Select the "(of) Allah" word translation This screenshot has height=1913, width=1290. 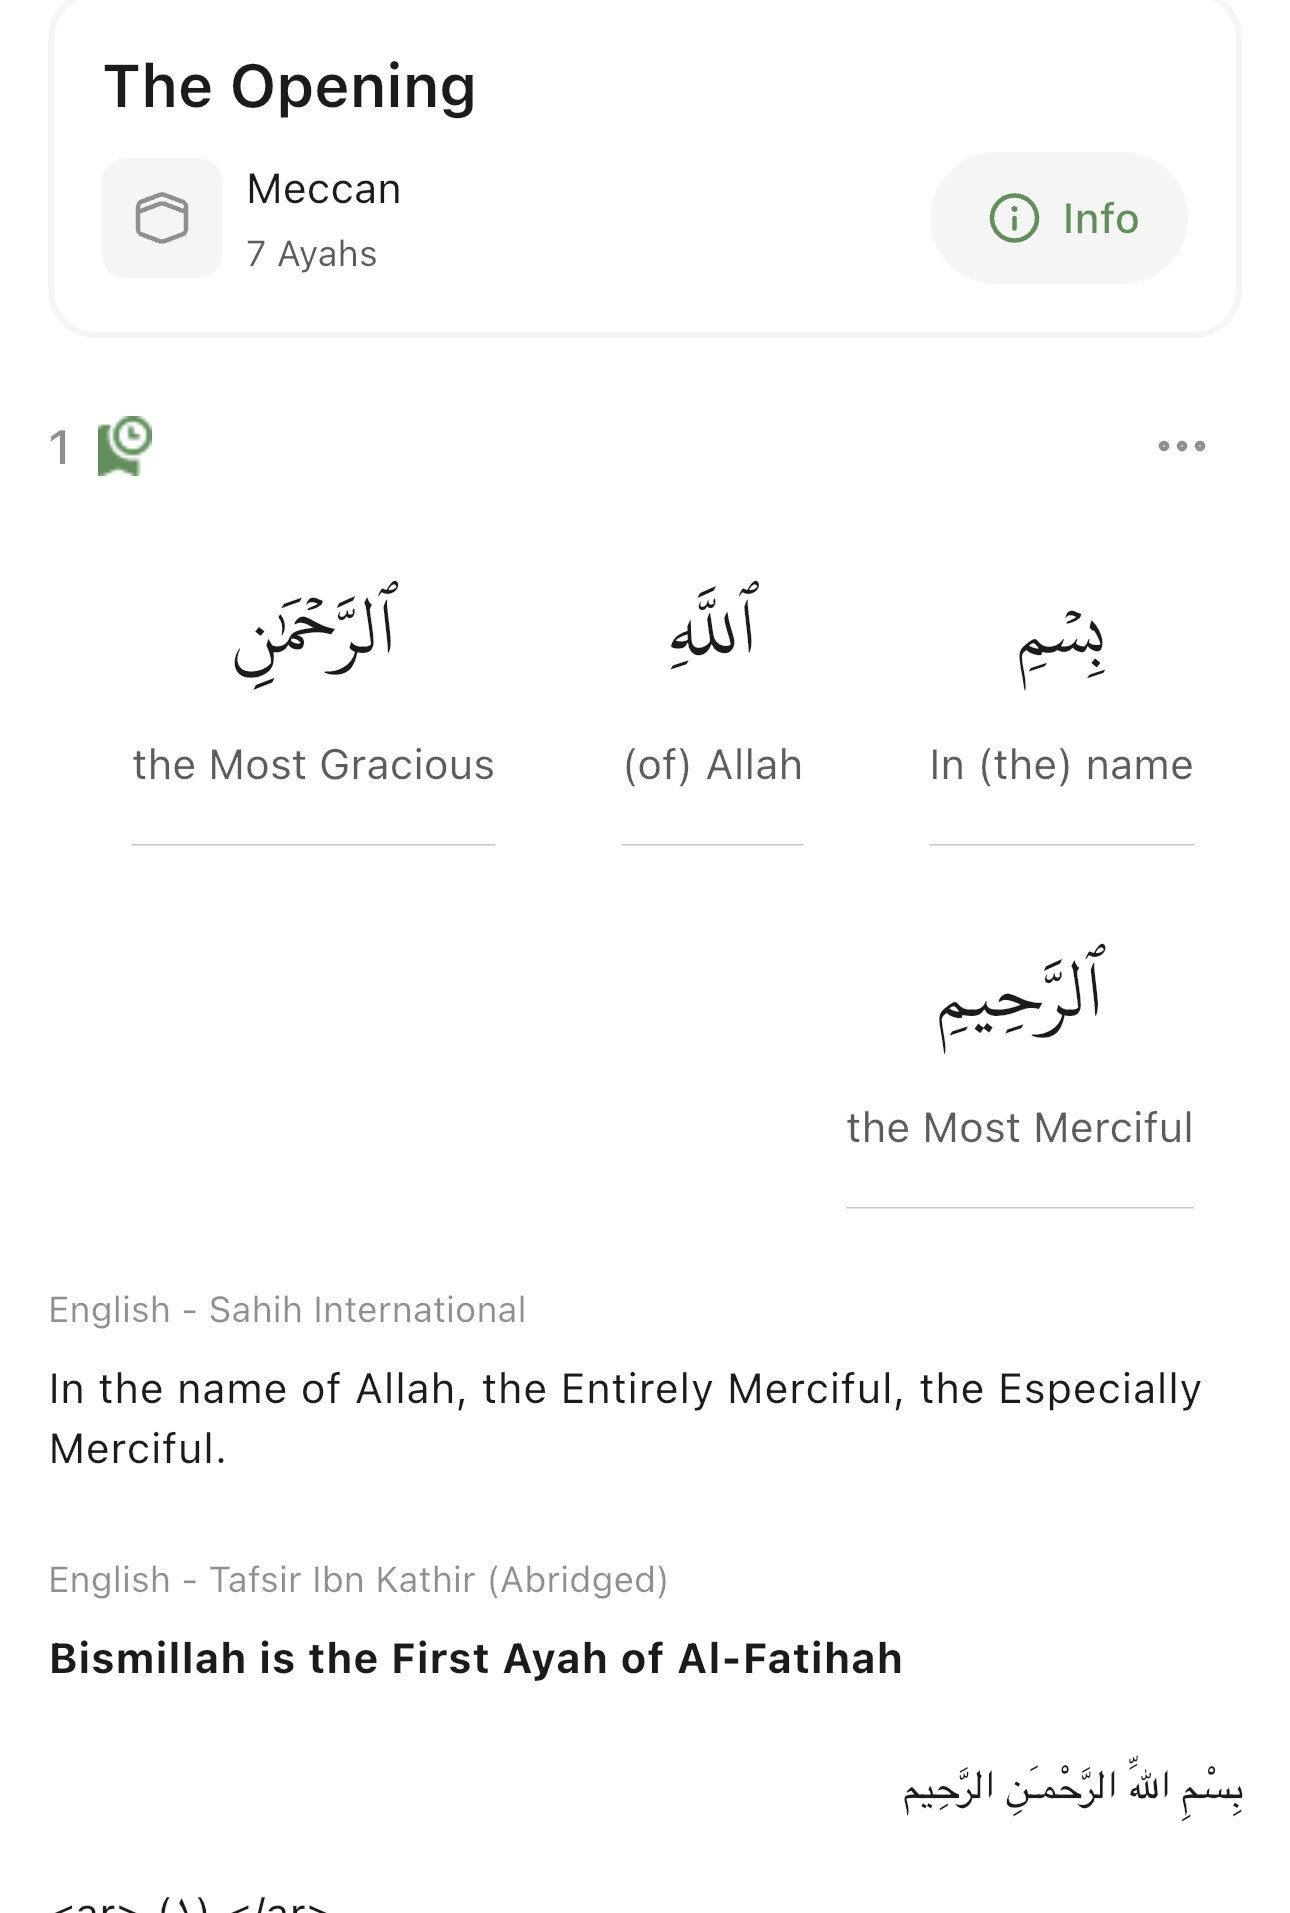click(x=713, y=765)
